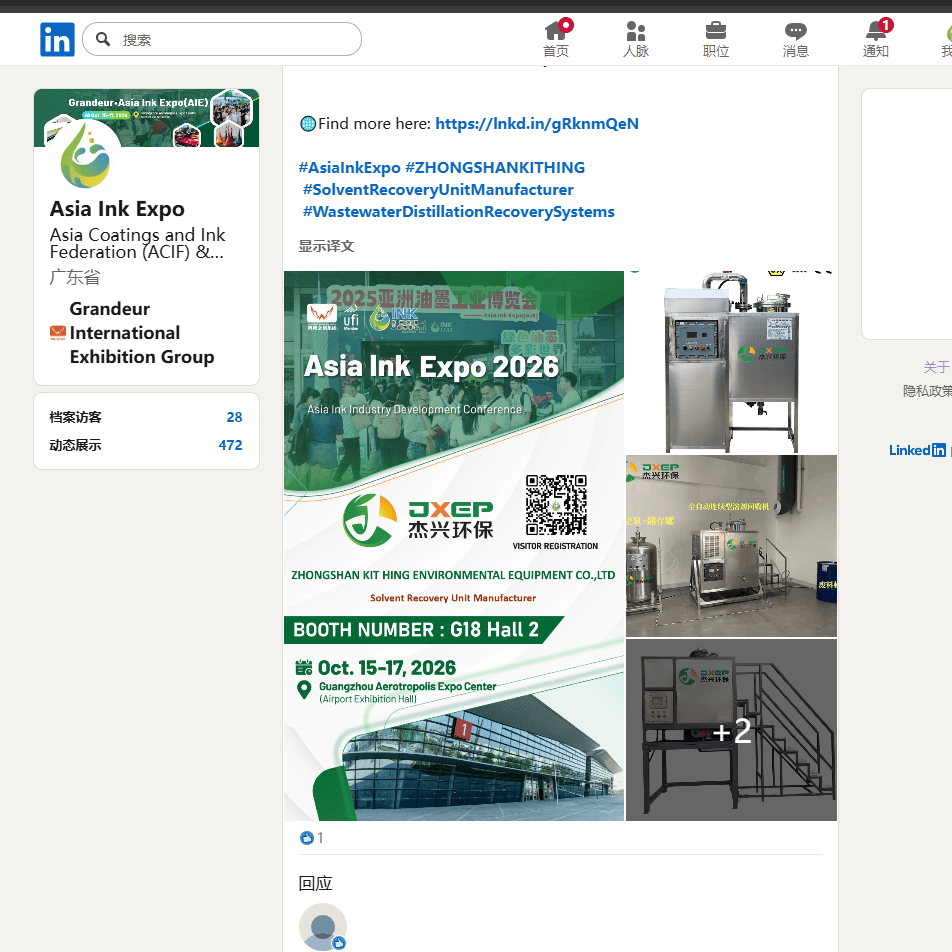Click the #AsiaInkExpo hashtag
Viewport: 952px width, 952px height.
click(x=349, y=168)
